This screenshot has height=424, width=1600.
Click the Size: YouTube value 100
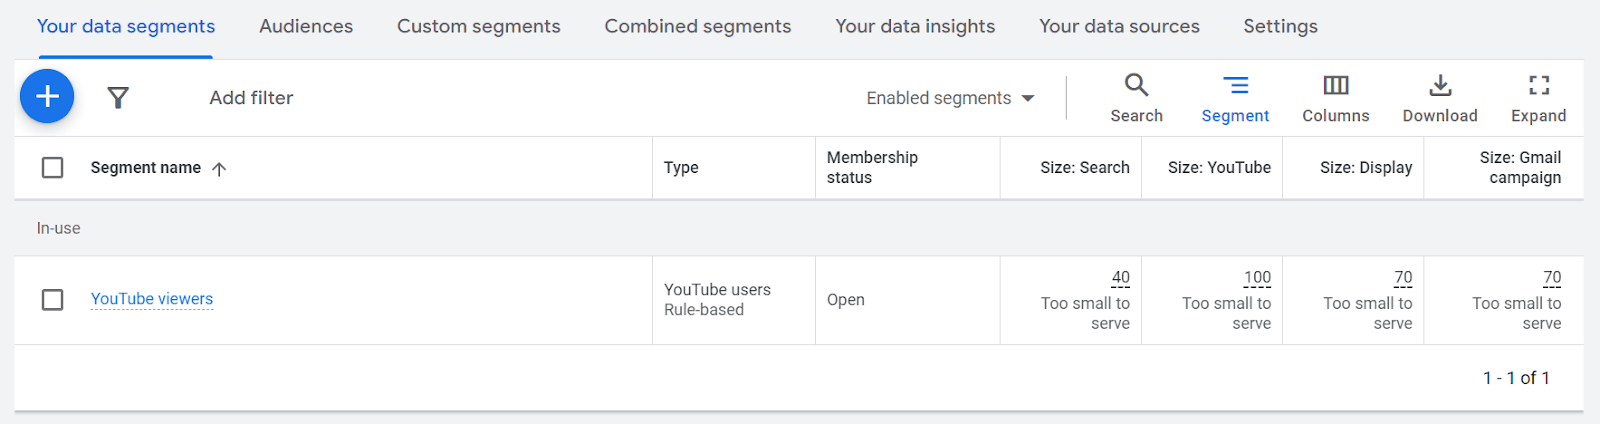[x=1257, y=278]
